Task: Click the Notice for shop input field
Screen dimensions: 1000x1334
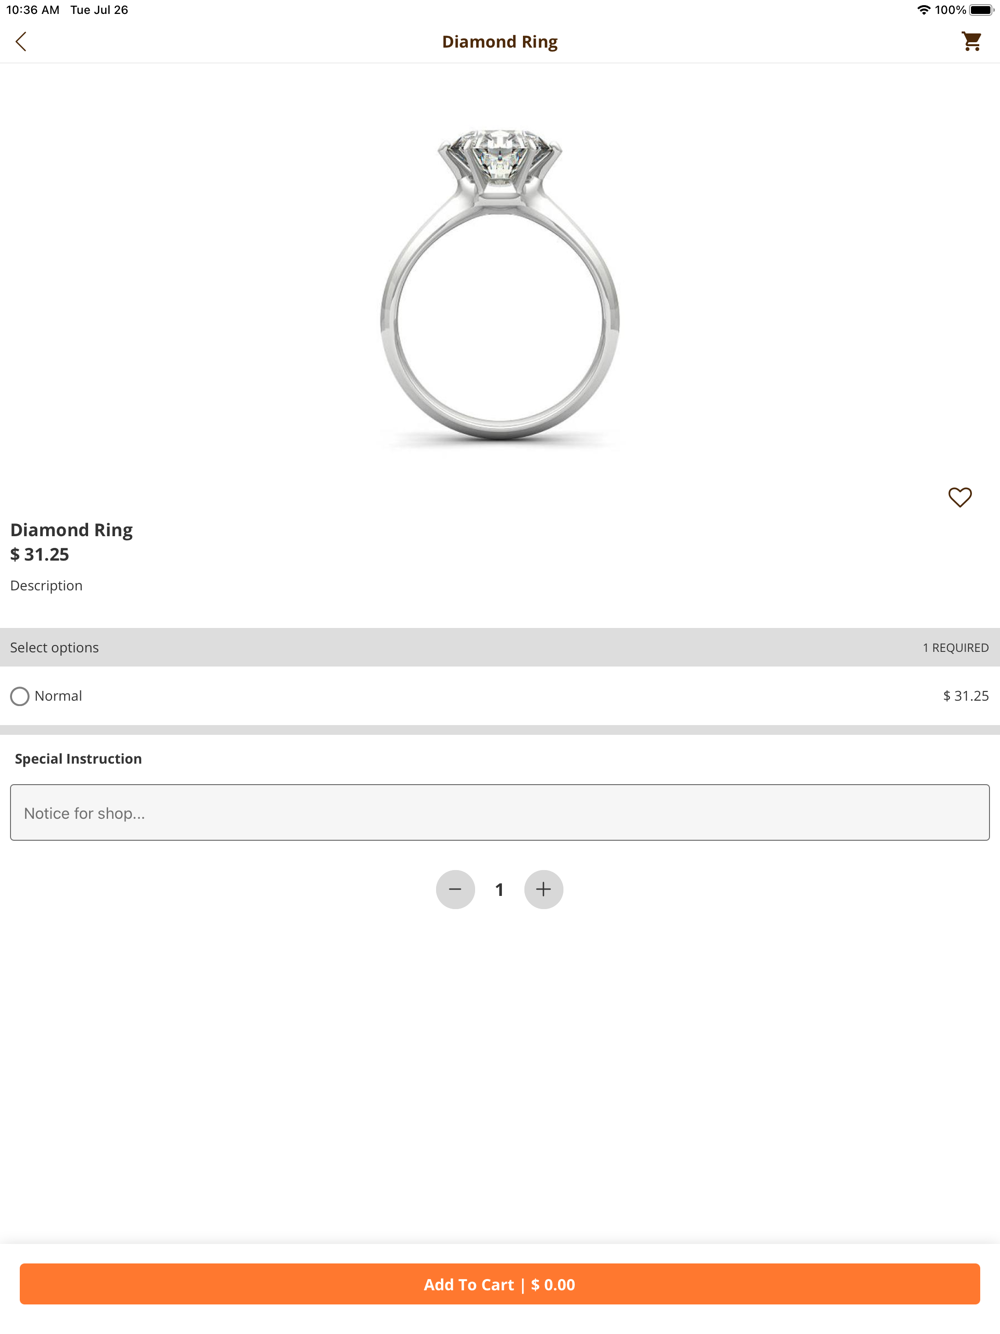Action: point(500,812)
